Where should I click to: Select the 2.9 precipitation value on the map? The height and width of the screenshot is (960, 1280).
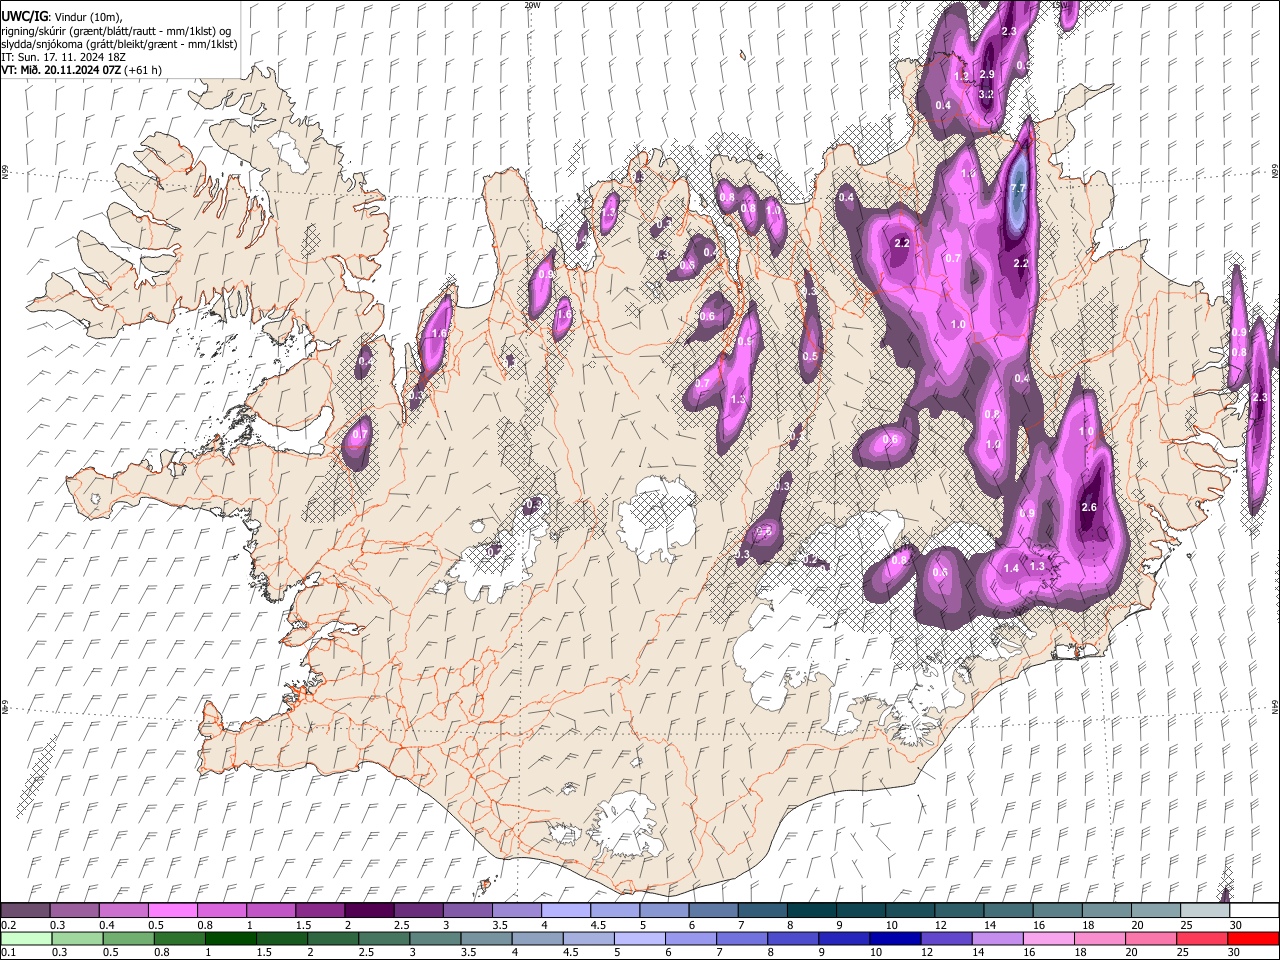987,75
